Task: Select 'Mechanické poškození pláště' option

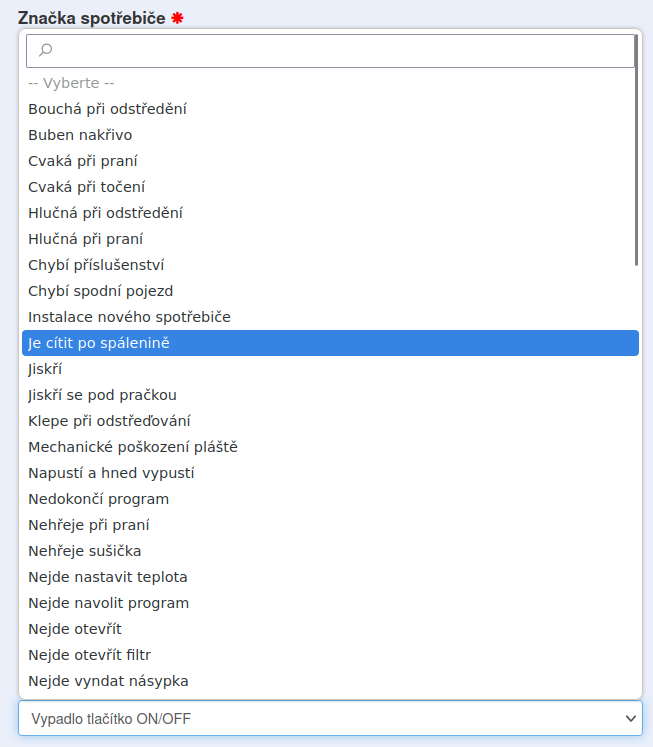Action: click(132, 447)
